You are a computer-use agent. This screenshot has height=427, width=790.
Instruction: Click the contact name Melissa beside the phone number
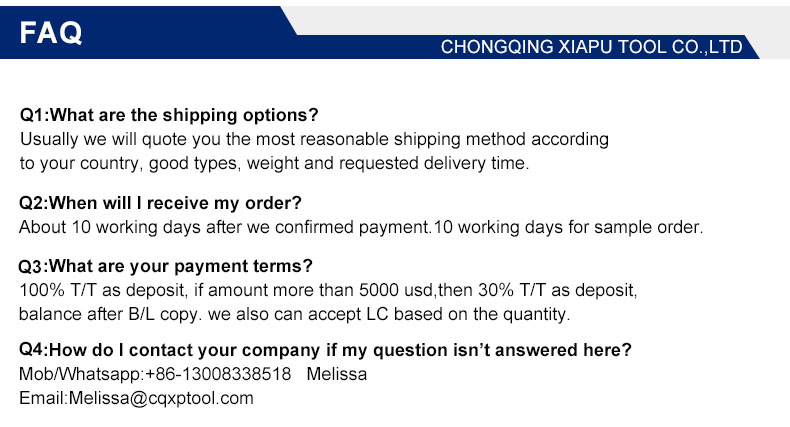336,374
